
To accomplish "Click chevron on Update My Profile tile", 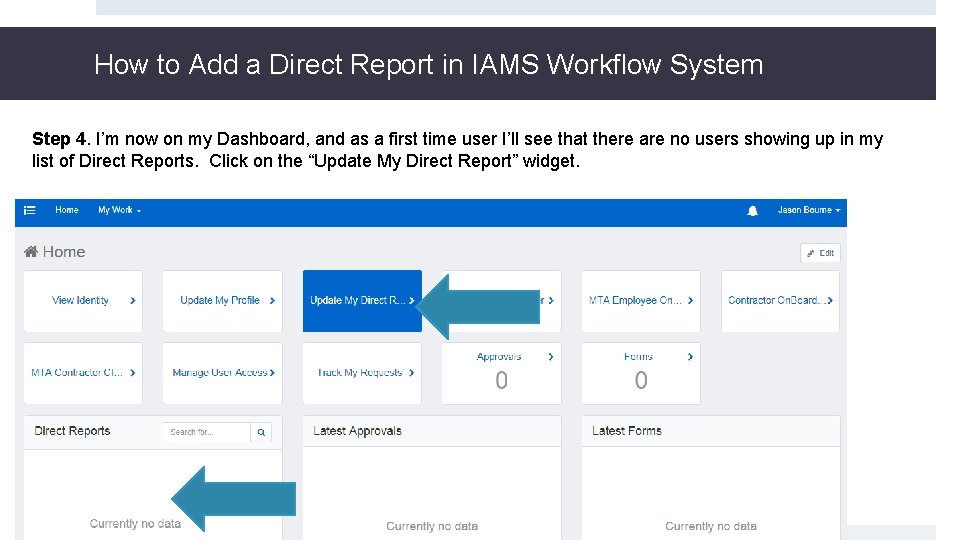I will click(272, 301).
